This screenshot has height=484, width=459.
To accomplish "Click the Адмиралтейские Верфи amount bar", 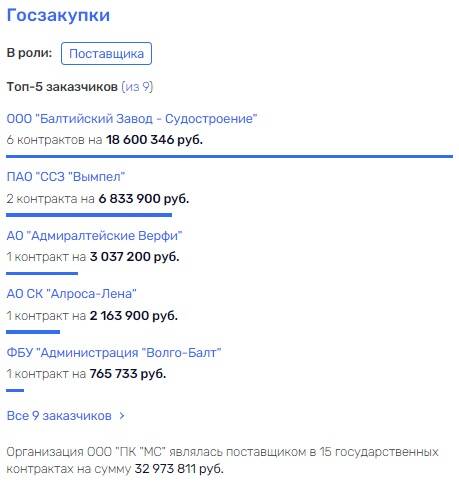I will pos(42,273).
